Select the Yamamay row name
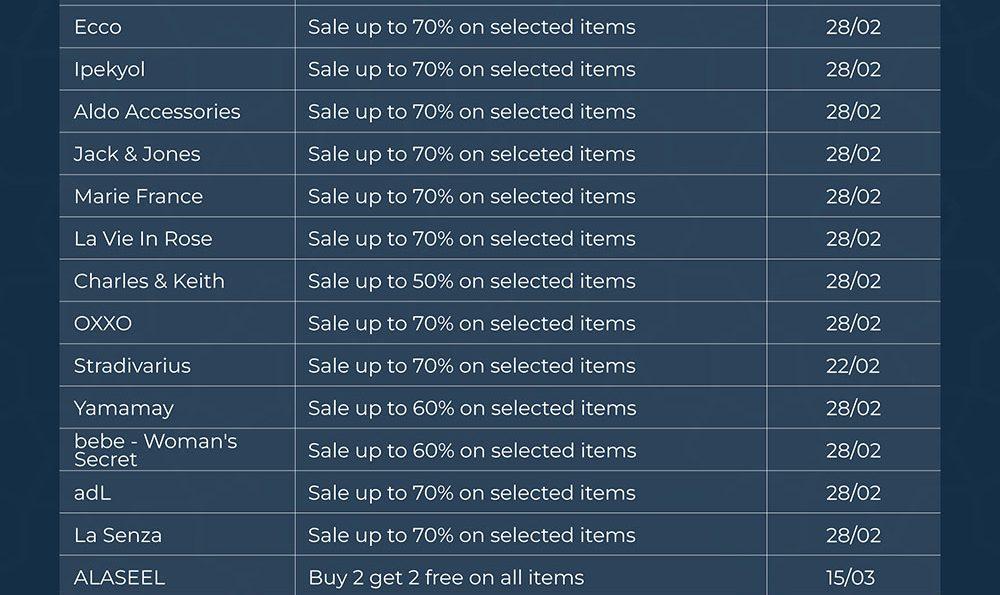 pos(124,408)
